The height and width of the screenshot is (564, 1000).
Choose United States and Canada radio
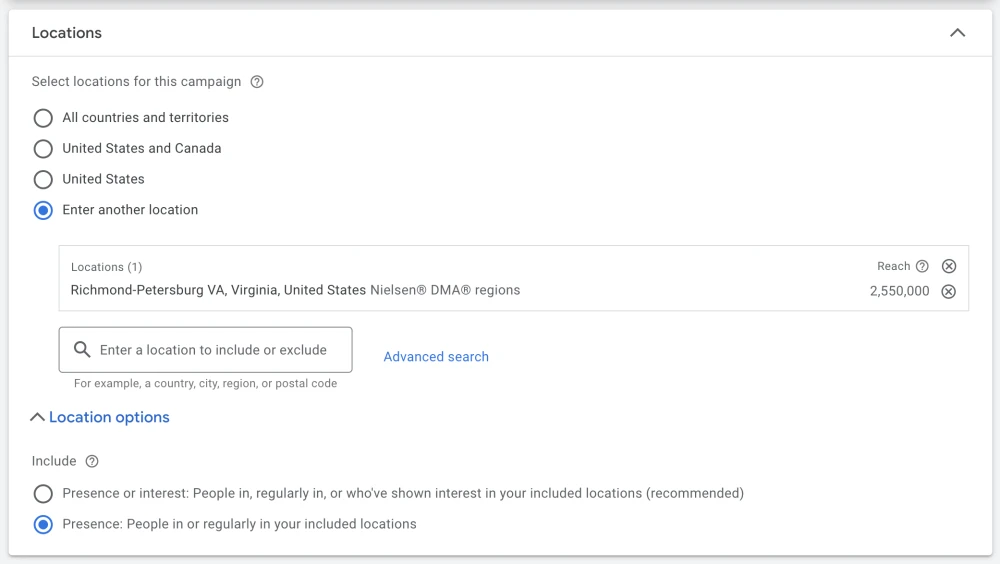(x=43, y=149)
